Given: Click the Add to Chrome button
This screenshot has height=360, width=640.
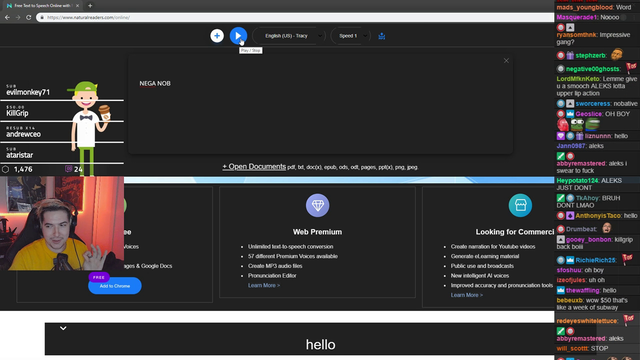Looking at the screenshot, I should click(115, 286).
